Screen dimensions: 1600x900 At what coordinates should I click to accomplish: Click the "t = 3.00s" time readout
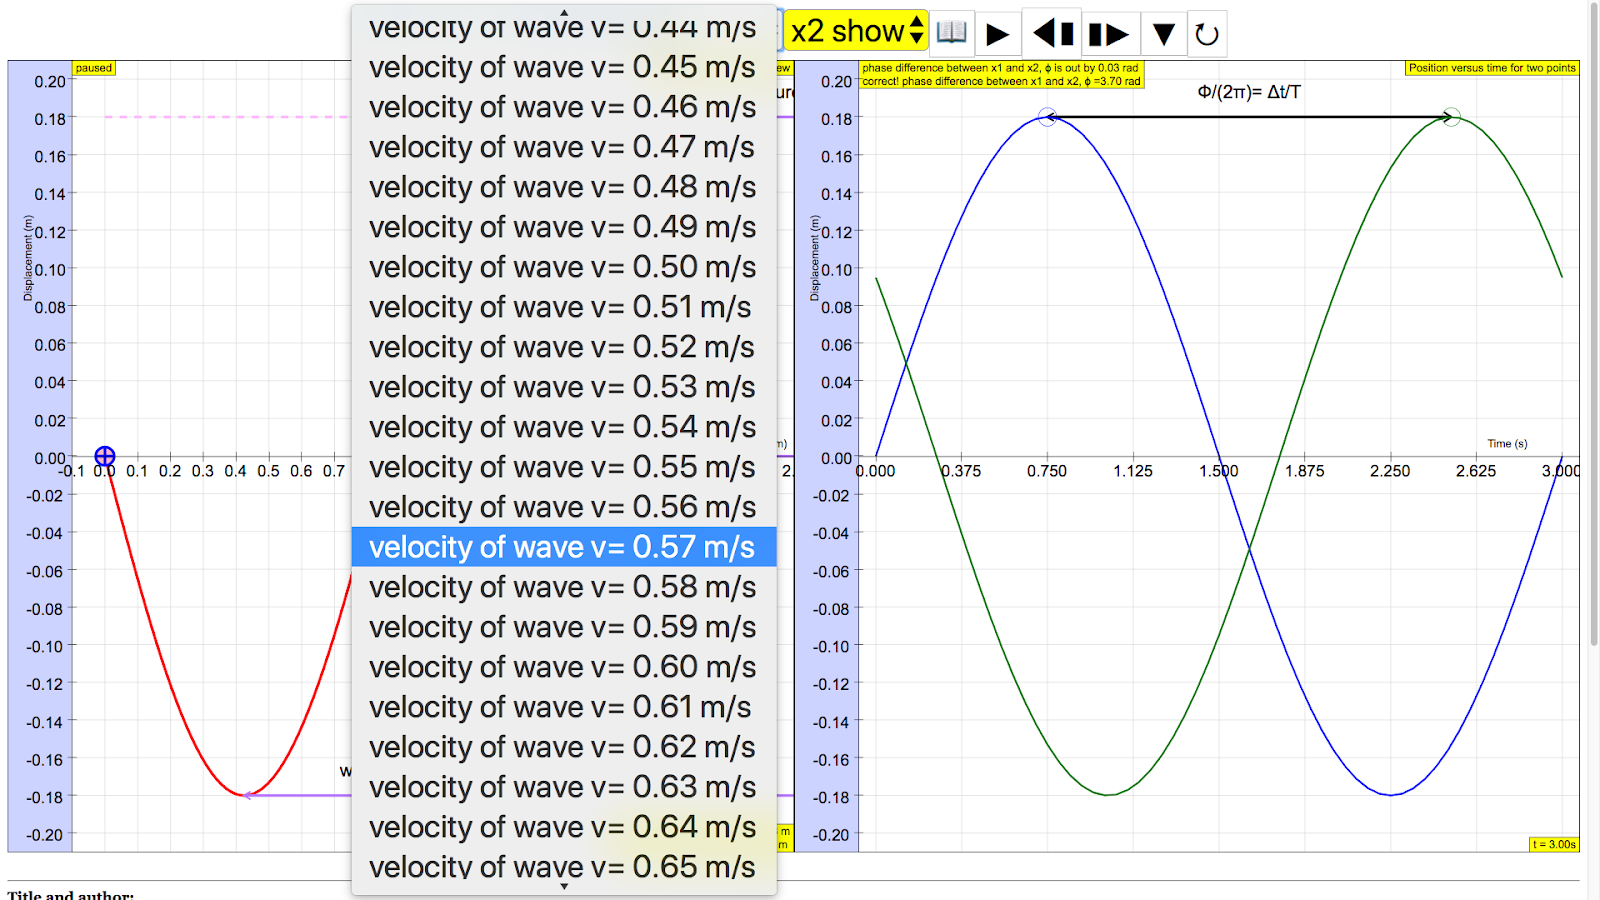[x=1555, y=844]
